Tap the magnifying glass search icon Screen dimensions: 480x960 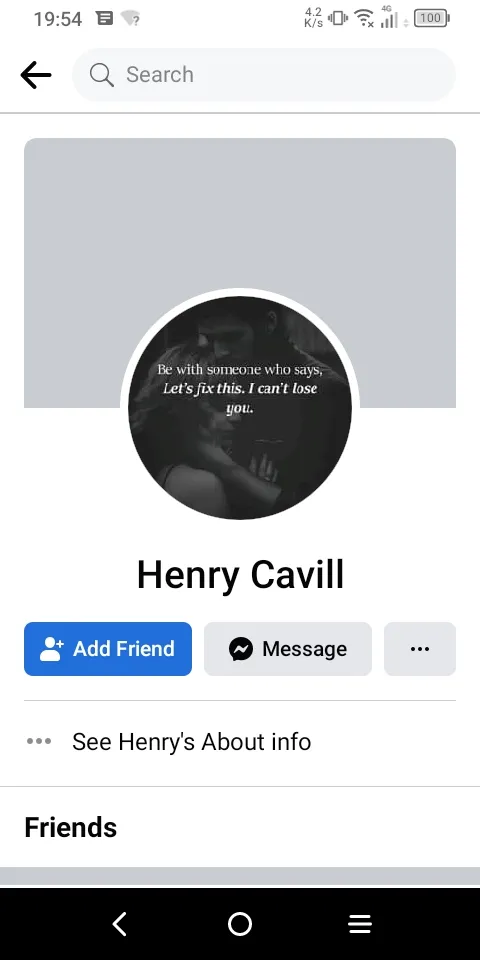(102, 75)
